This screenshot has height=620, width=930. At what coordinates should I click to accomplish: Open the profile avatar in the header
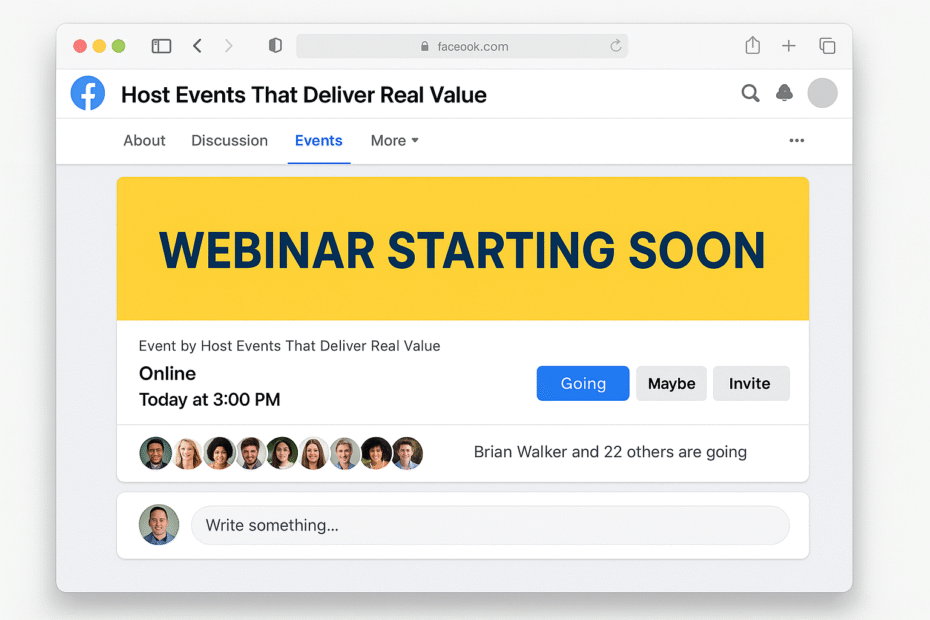click(x=822, y=93)
